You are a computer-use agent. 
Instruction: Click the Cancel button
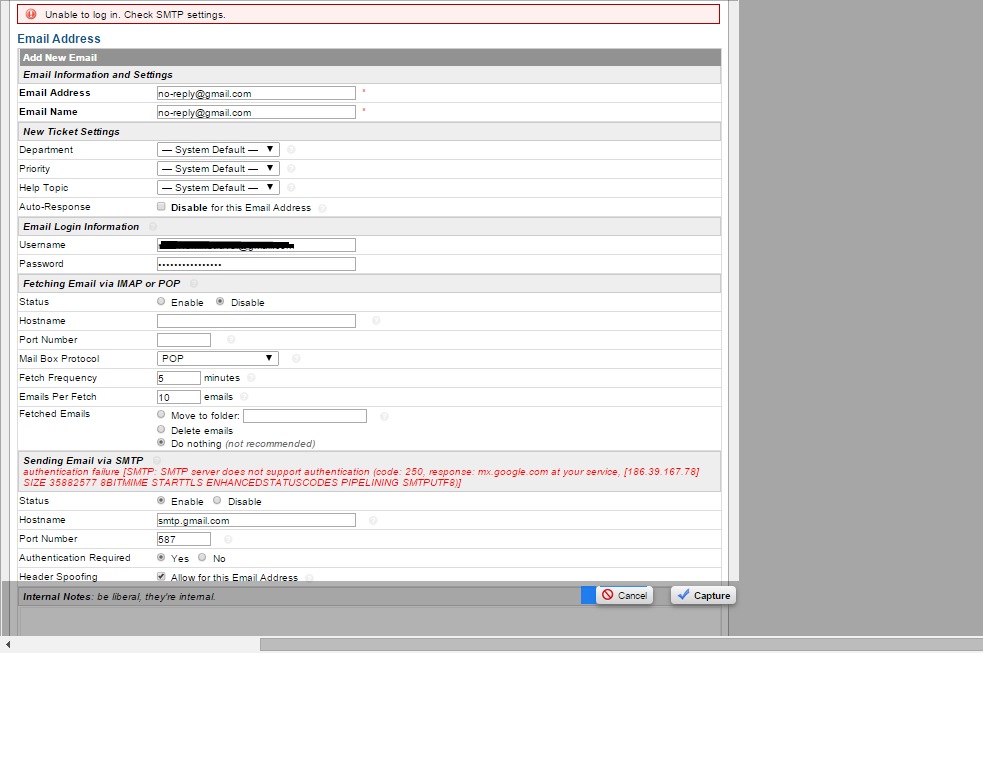click(x=624, y=595)
